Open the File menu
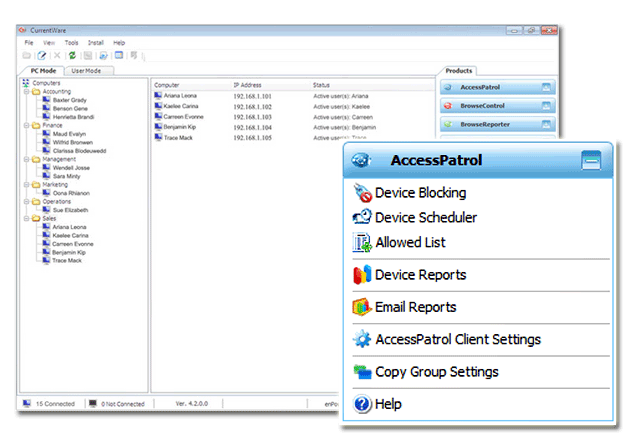640x440 pixels. point(29,42)
